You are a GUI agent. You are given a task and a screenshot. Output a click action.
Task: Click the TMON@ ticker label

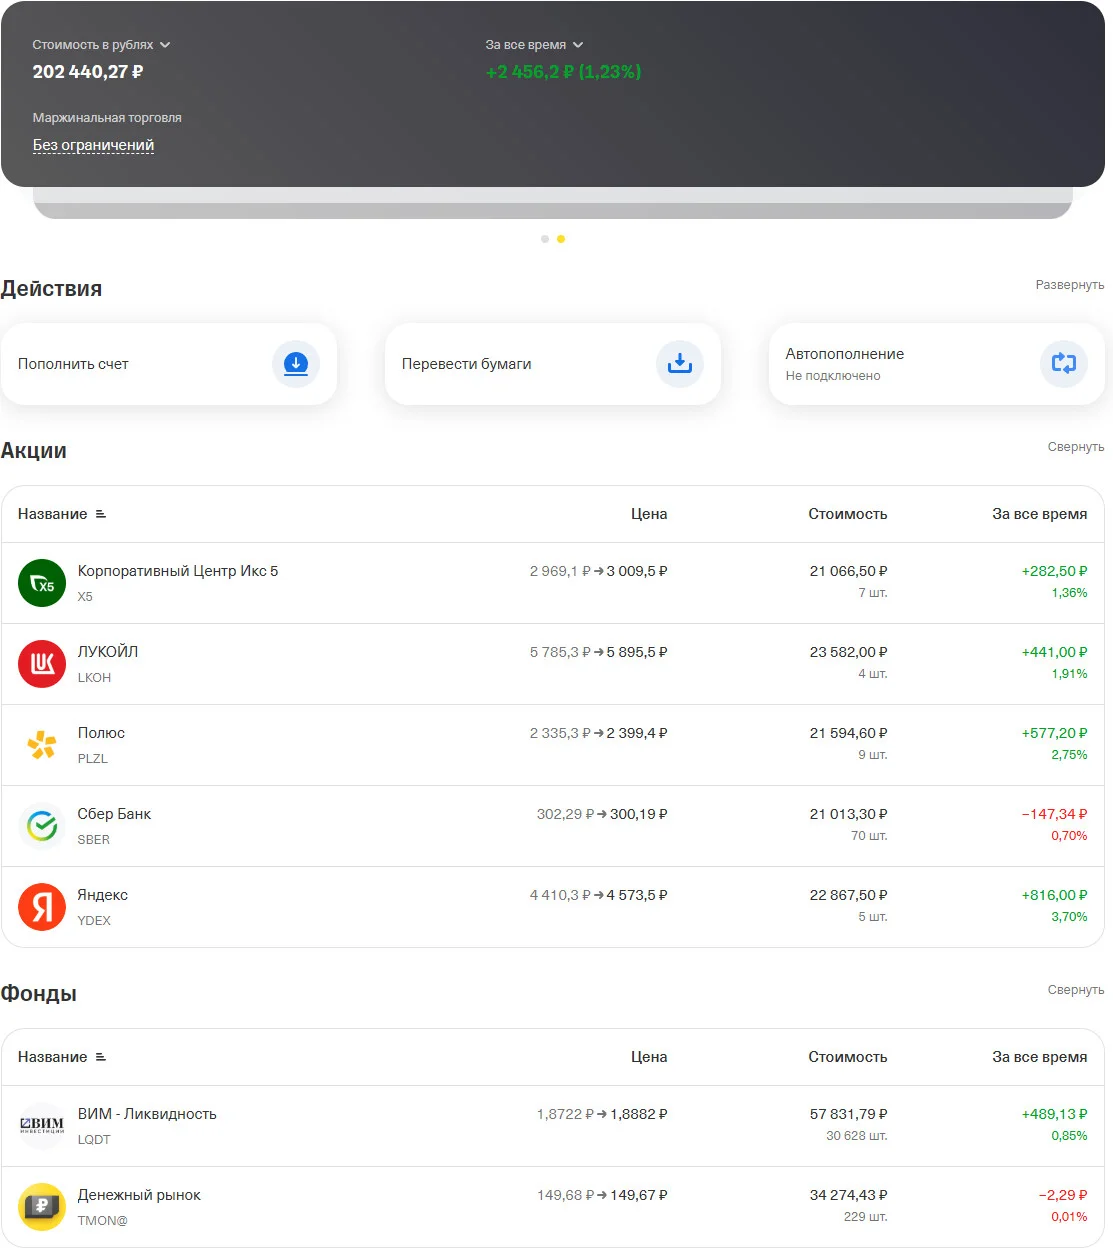[102, 1221]
